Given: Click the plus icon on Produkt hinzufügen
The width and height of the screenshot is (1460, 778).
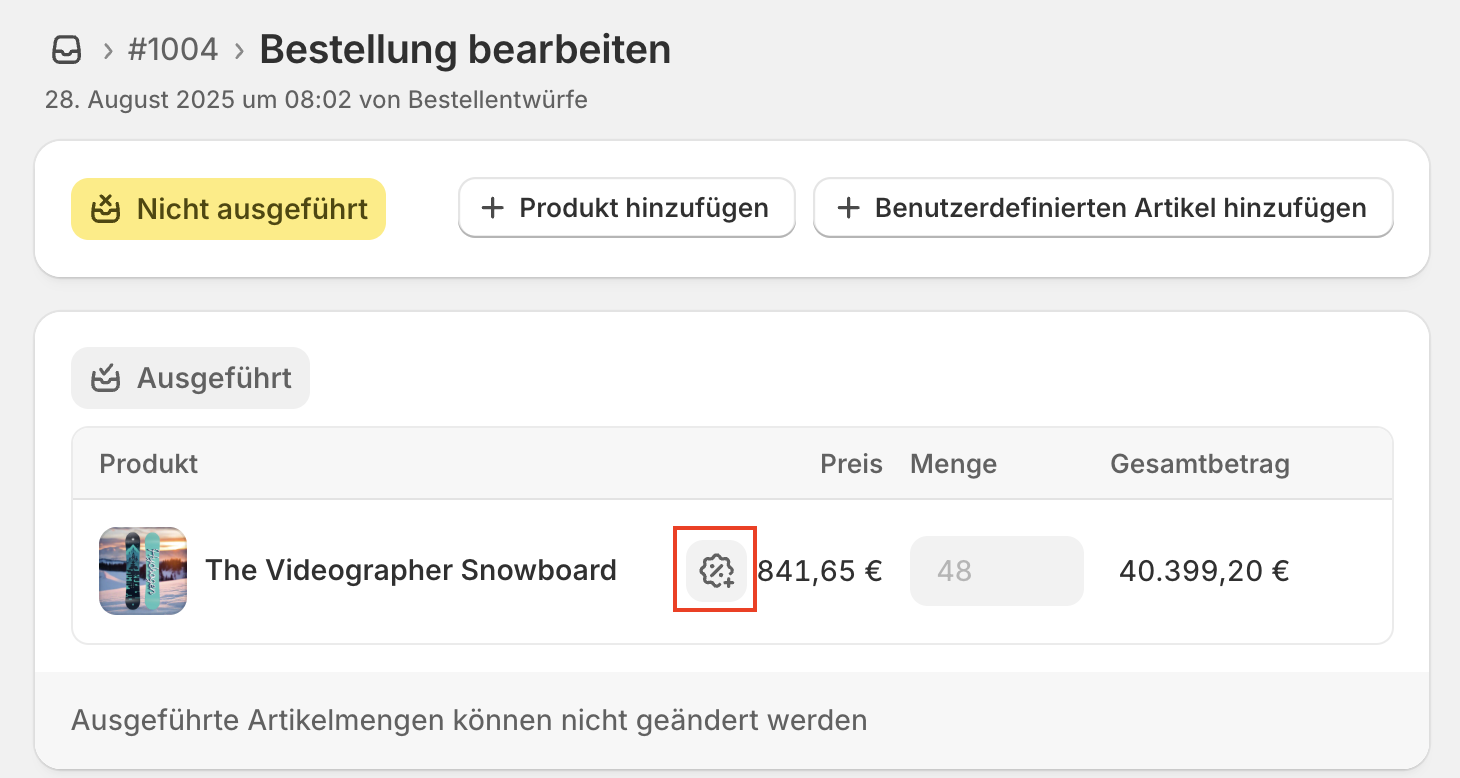Looking at the screenshot, I should pyautogui.click(x=492, y=208).
